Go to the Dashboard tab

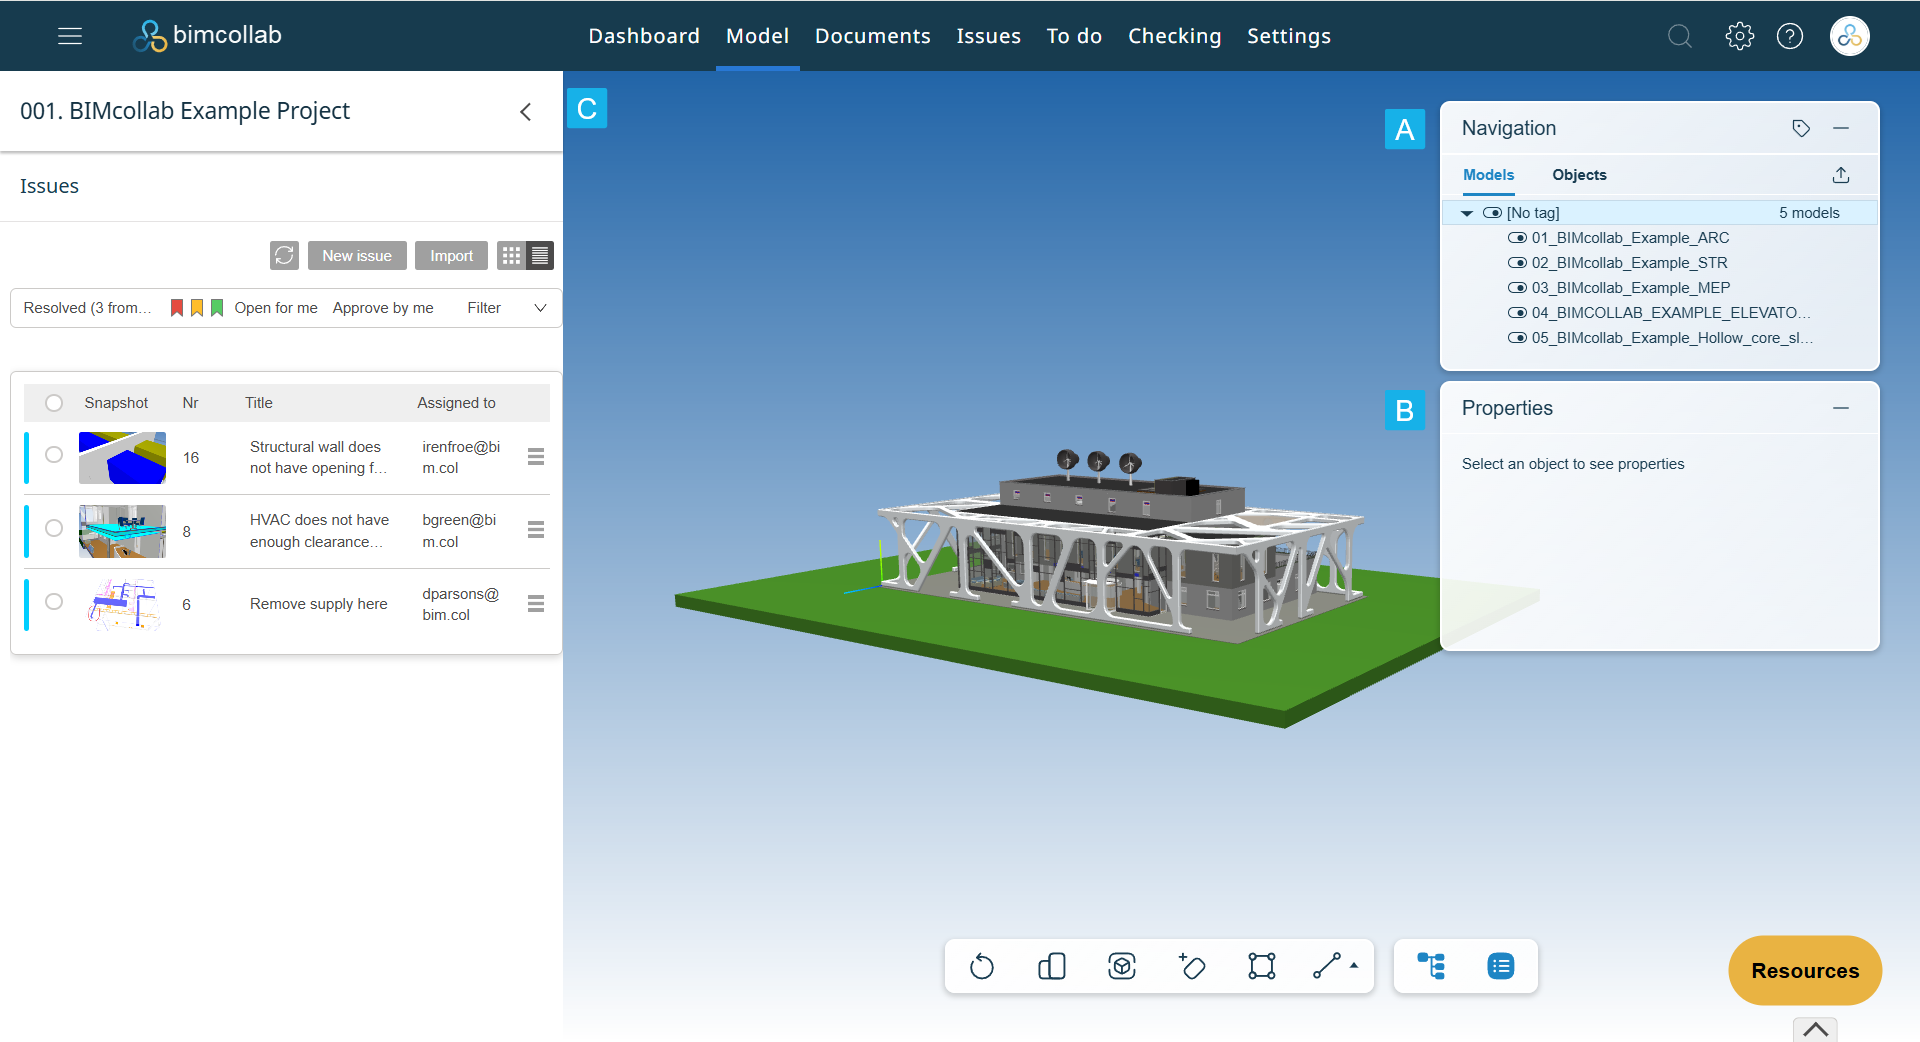point(644,36)
